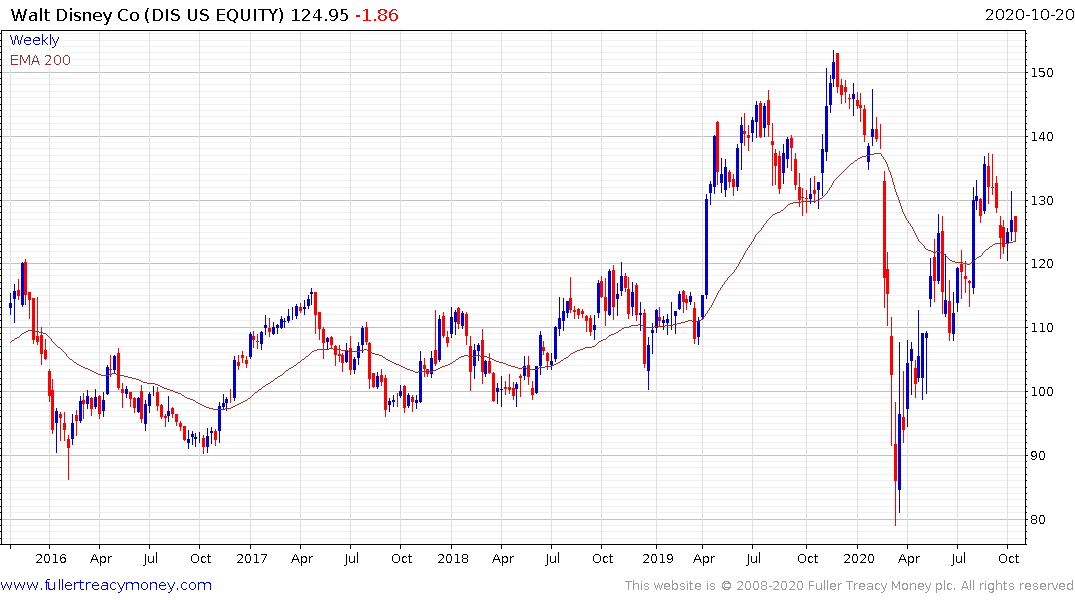Click the 120 price axis label

[x=1042, y=264]
